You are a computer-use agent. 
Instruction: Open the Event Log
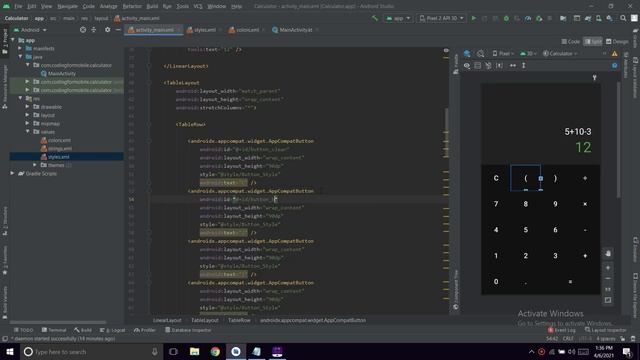point(562,330)
